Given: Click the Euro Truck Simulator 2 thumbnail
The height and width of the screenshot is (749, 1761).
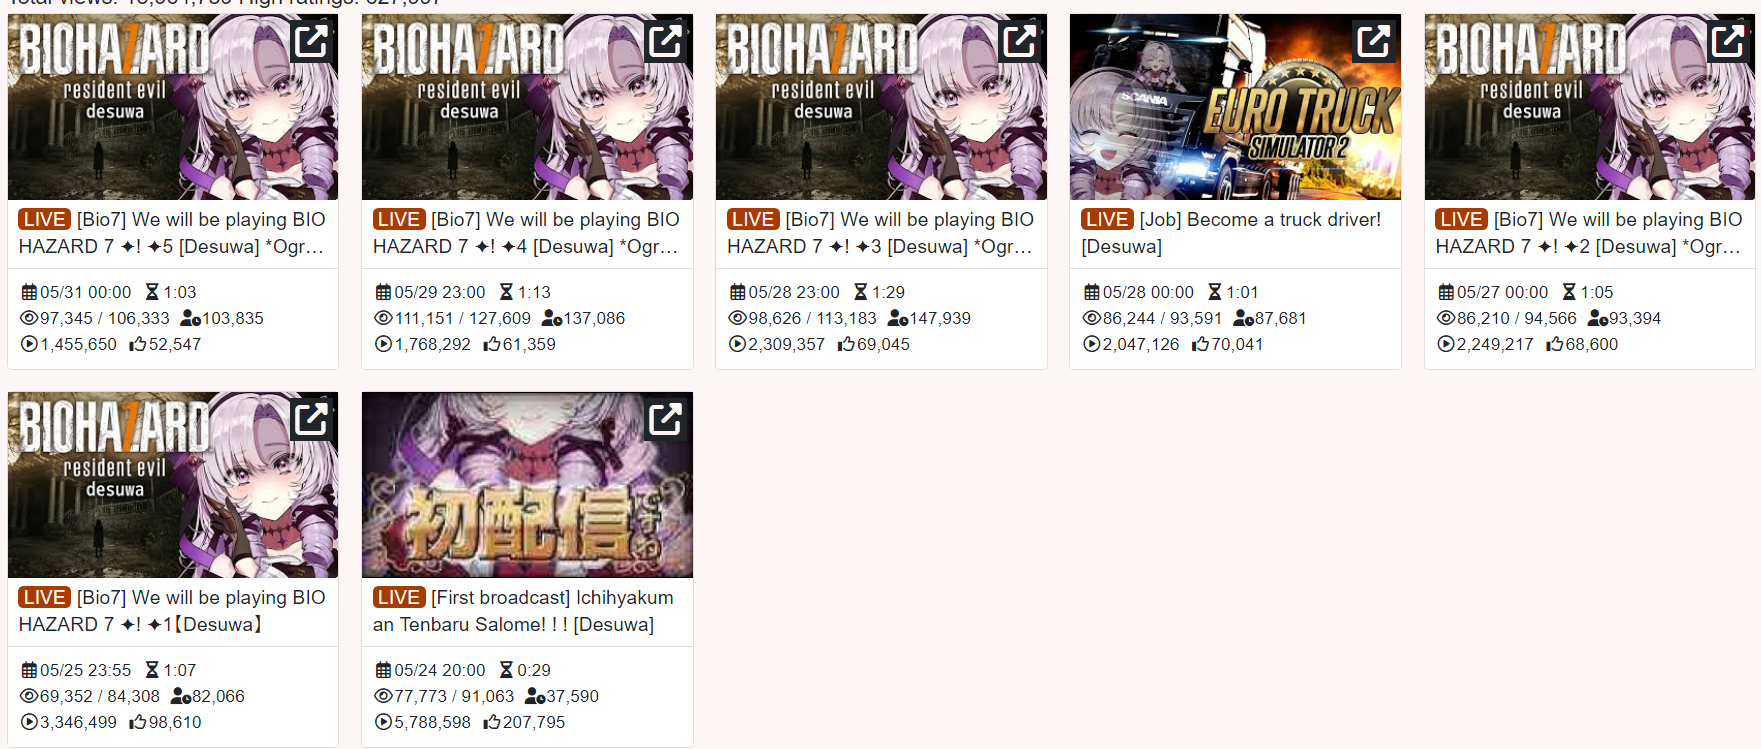Looking at the screenshot, I should point(1235,107).
